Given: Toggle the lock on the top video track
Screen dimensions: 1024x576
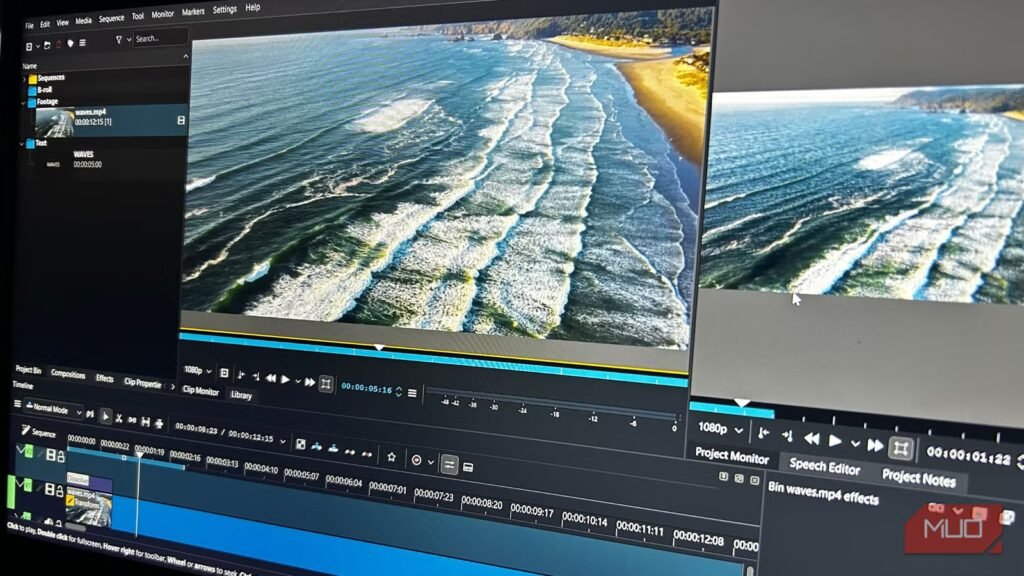Looking at the screenshot, I should point(60,457).
